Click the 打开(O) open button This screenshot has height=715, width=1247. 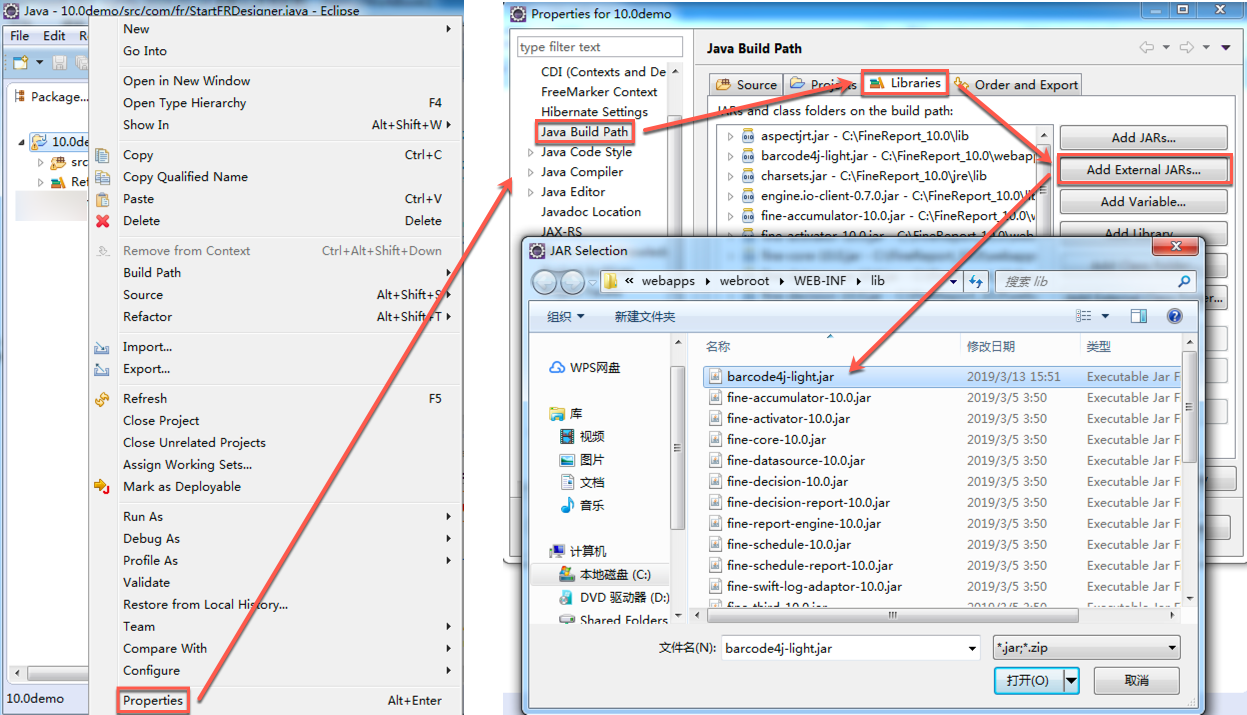1028,680
